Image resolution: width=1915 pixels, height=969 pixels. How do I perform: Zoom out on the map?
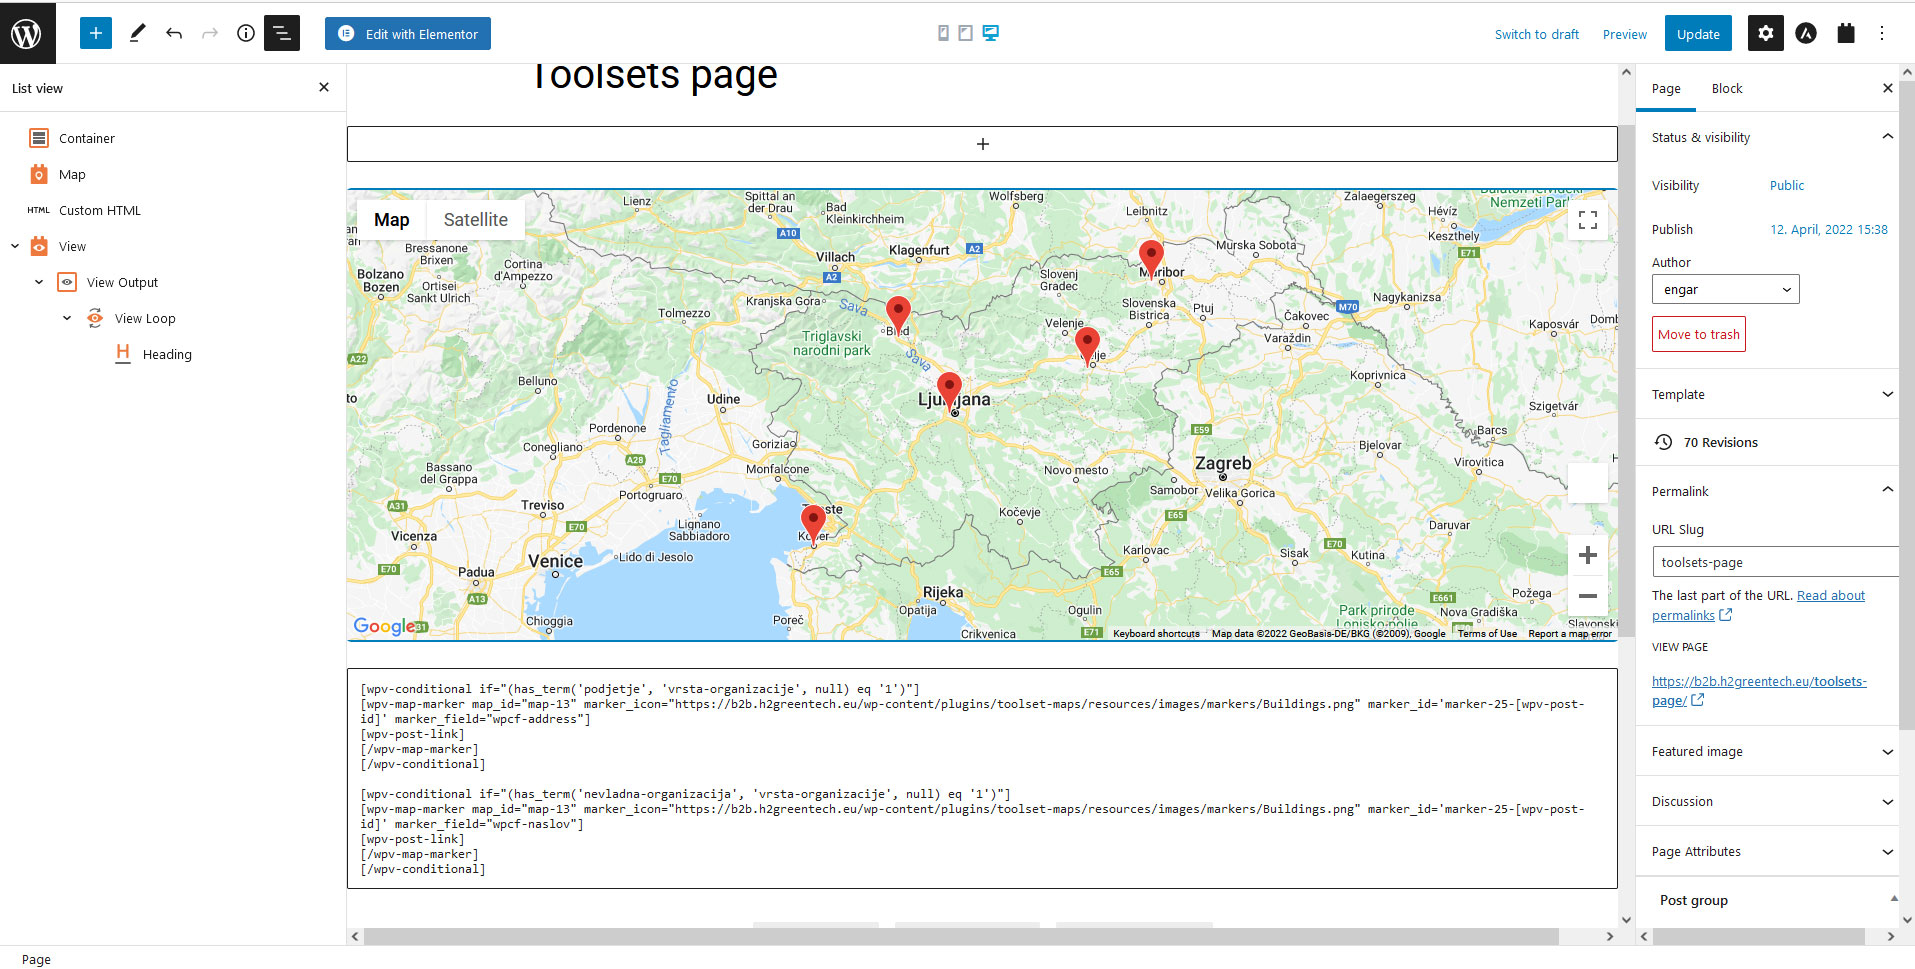coord(1588,596)
